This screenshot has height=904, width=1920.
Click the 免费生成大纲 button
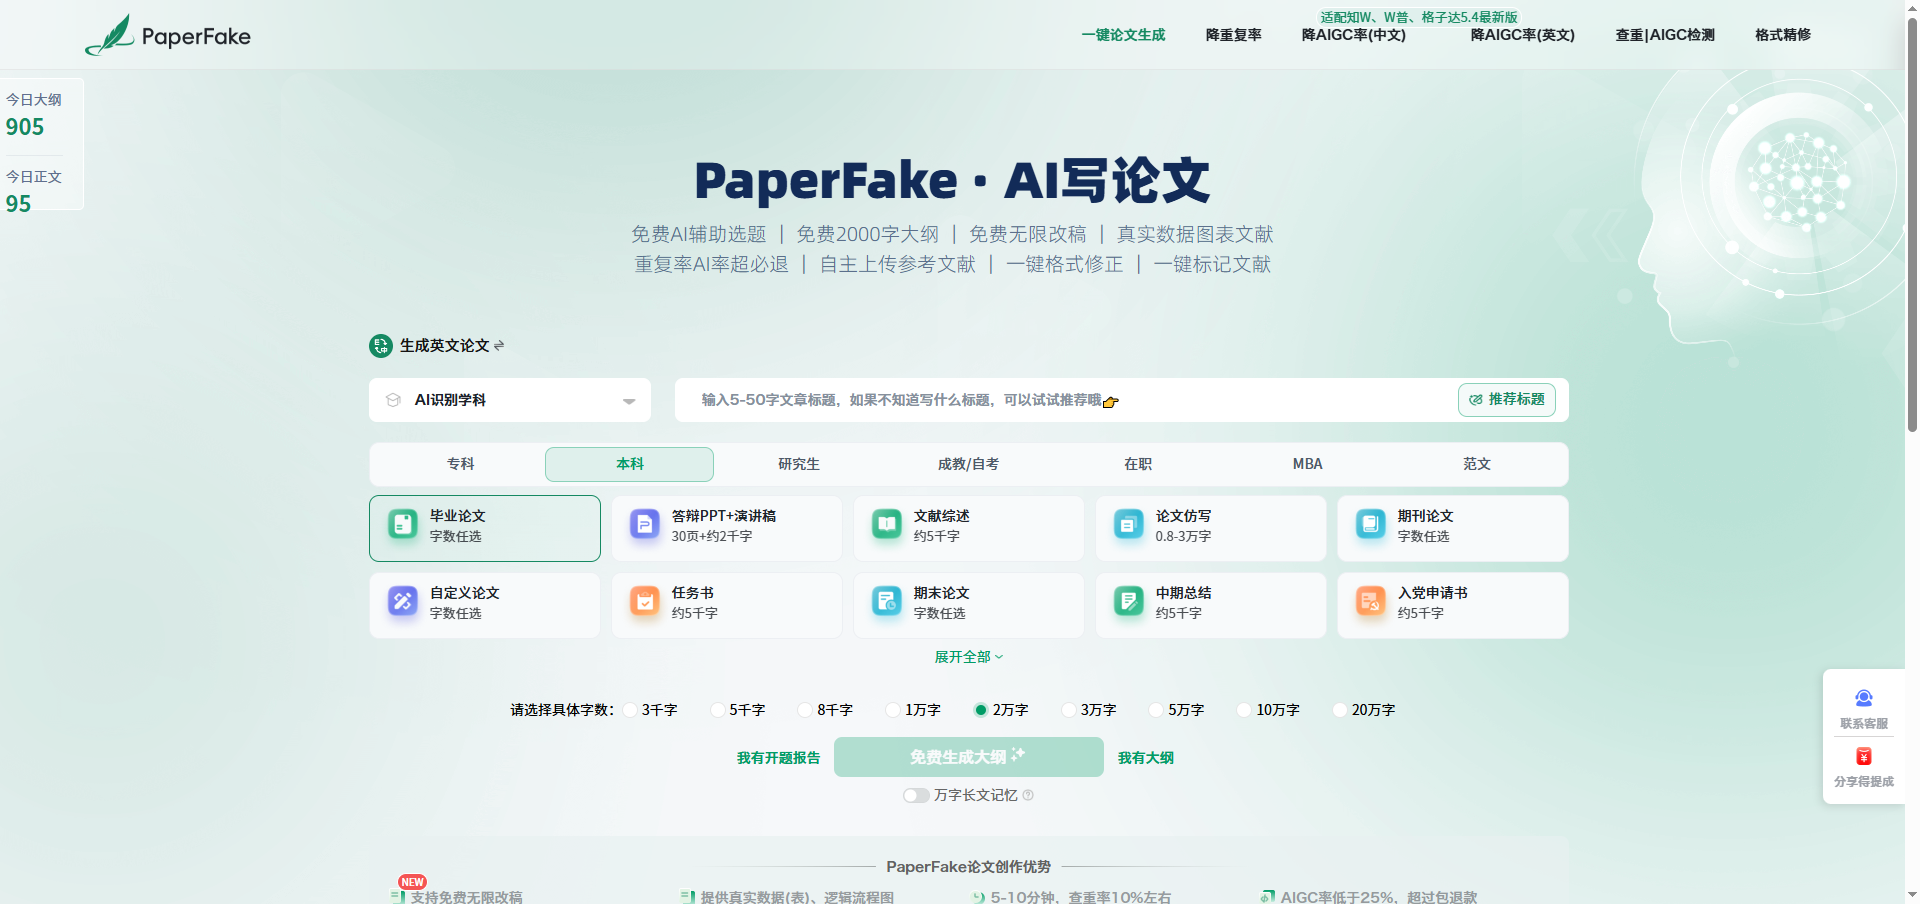(968, 757)
